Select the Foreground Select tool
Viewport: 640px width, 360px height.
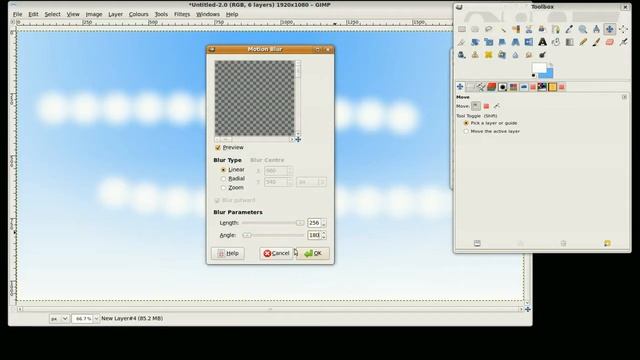point(542,29)
